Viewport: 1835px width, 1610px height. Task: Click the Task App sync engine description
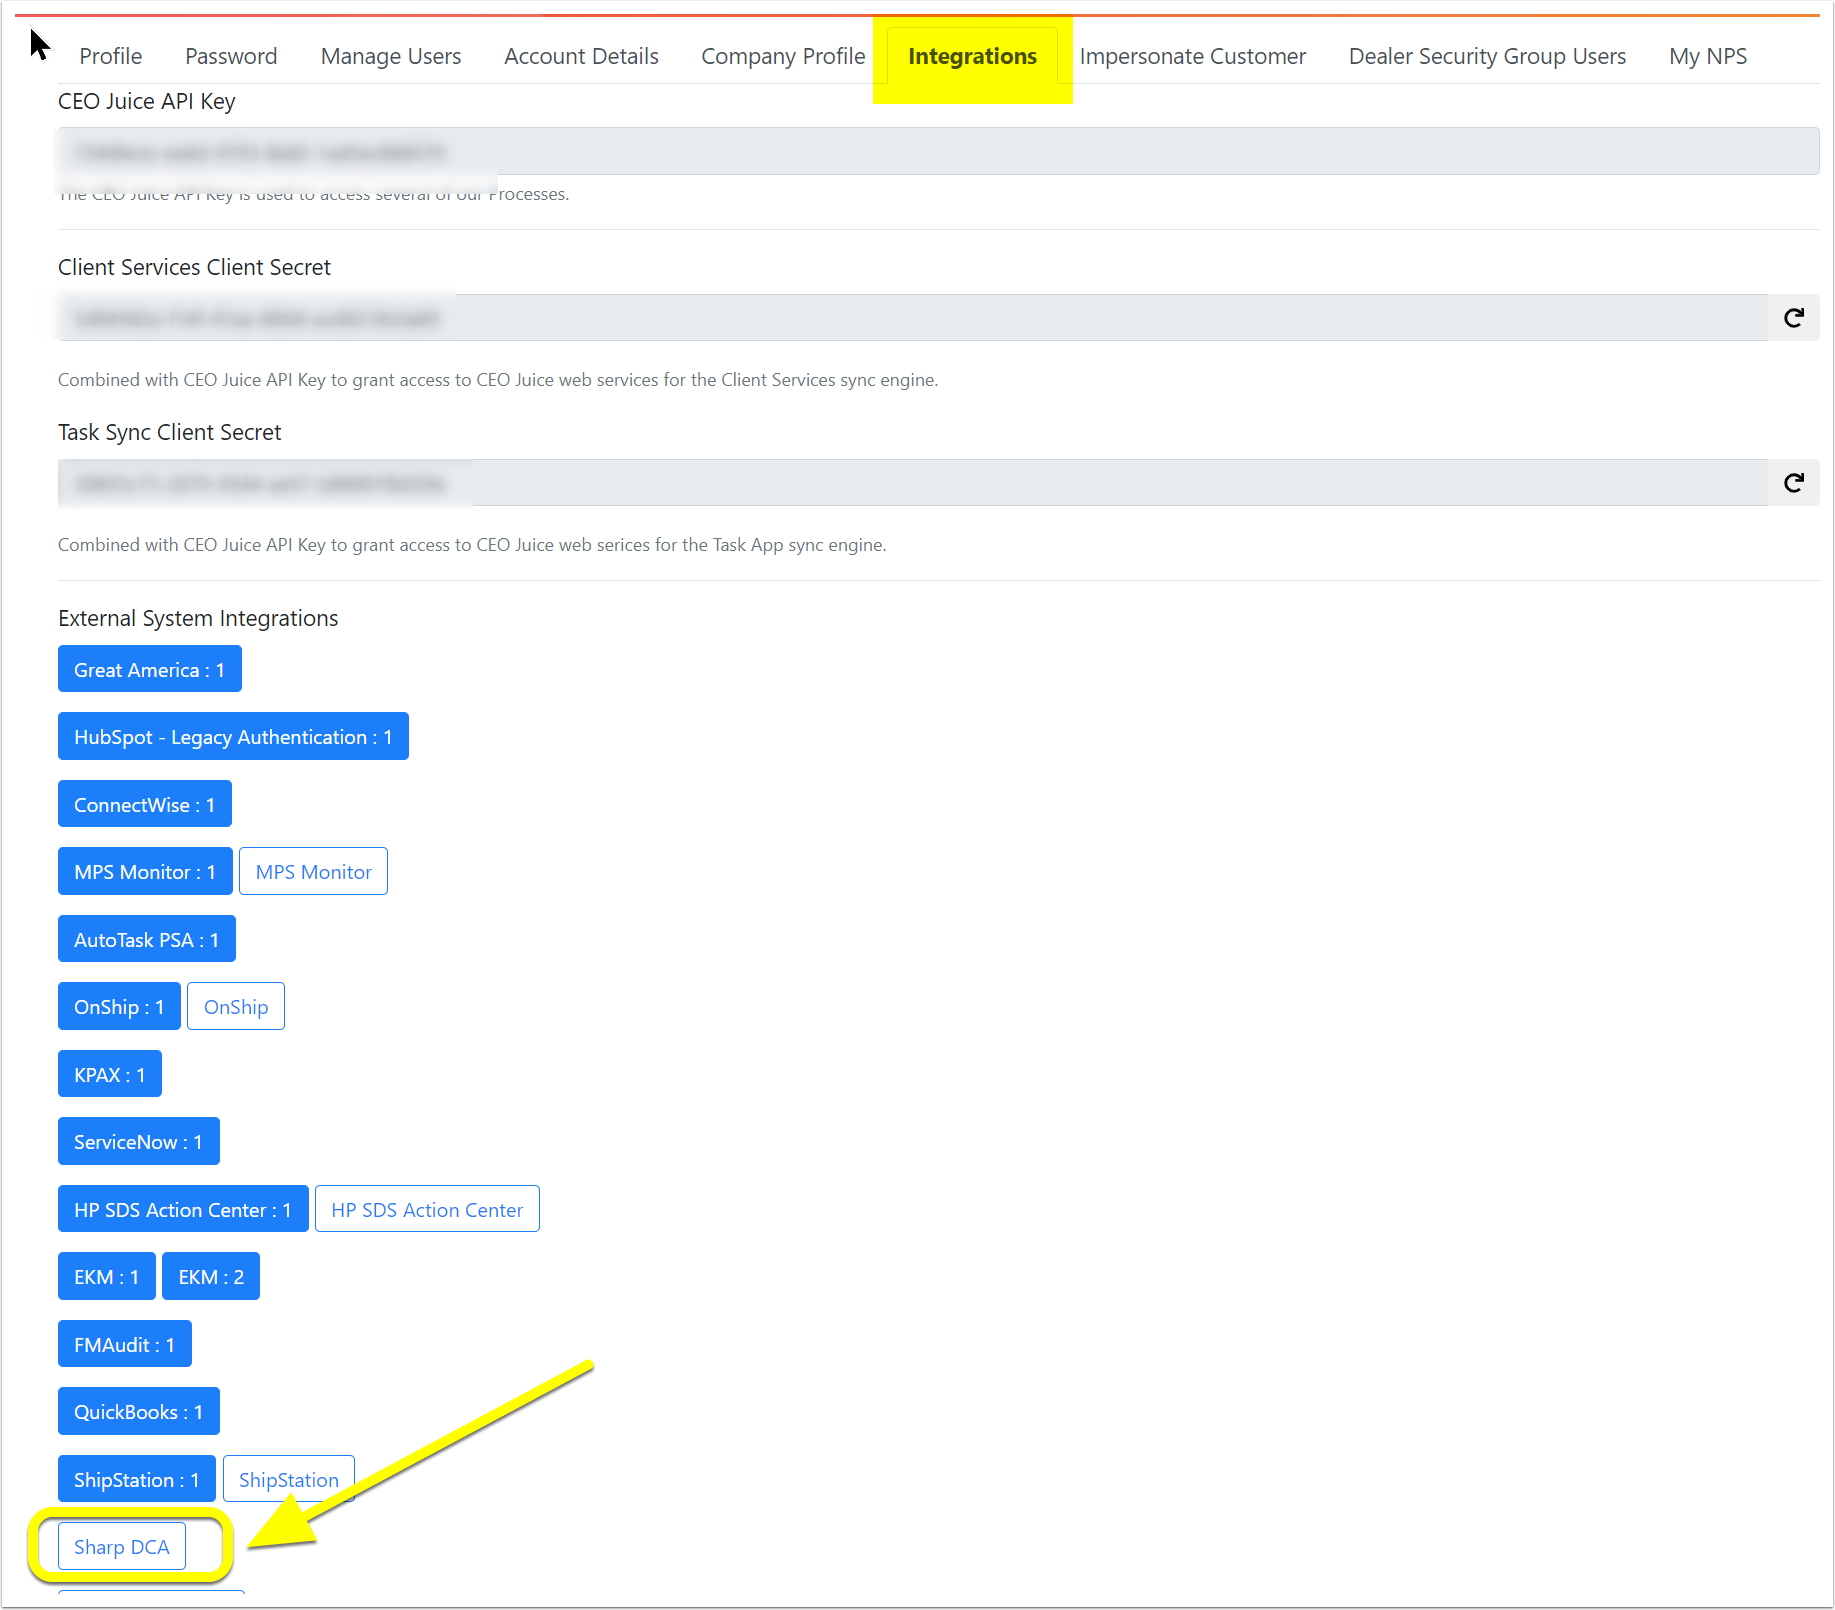click(472, 545)
